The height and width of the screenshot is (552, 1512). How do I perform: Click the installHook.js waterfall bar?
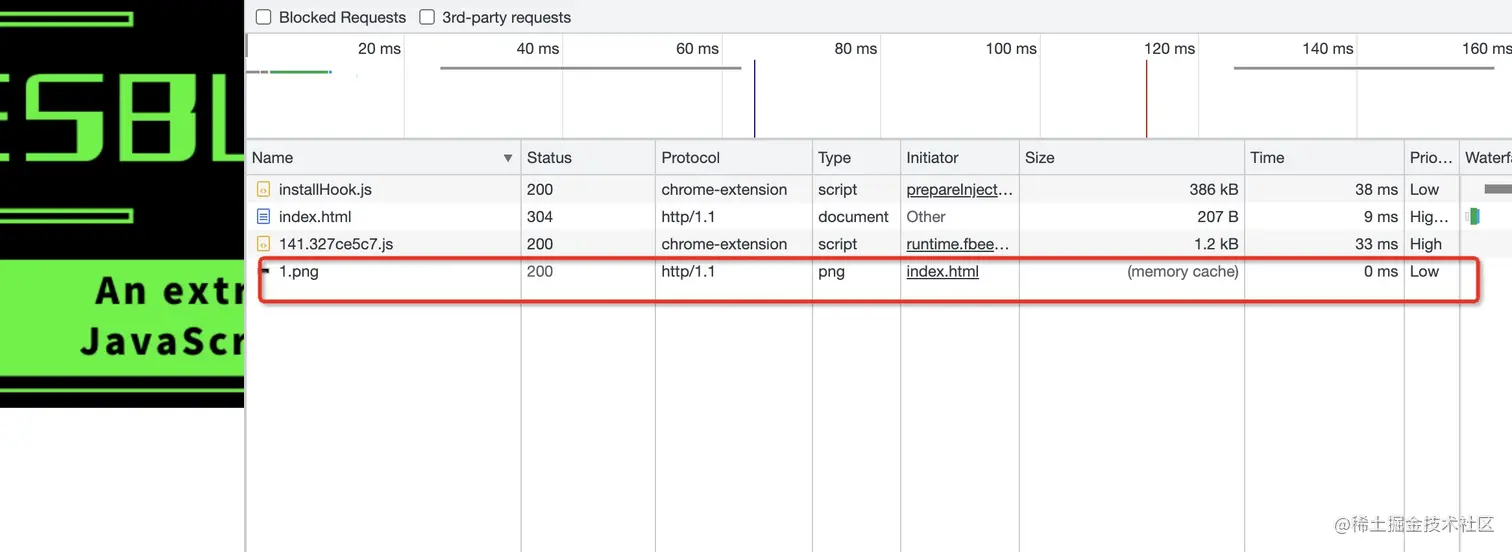(1498, 189)
